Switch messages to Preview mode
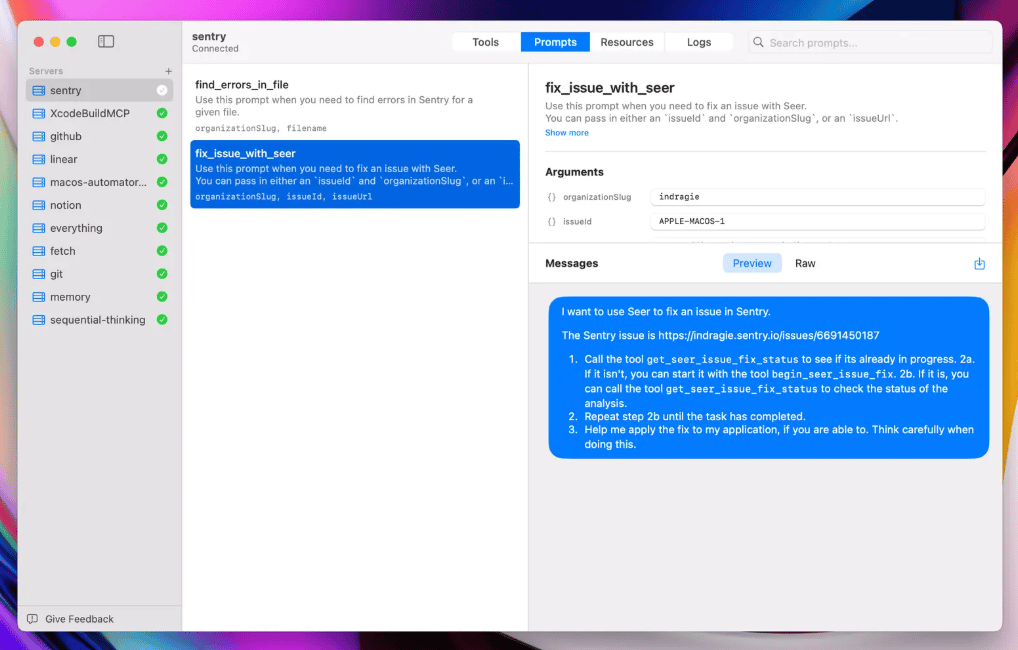This screenshot has height=650, width=1018. (x=752, y=263)
